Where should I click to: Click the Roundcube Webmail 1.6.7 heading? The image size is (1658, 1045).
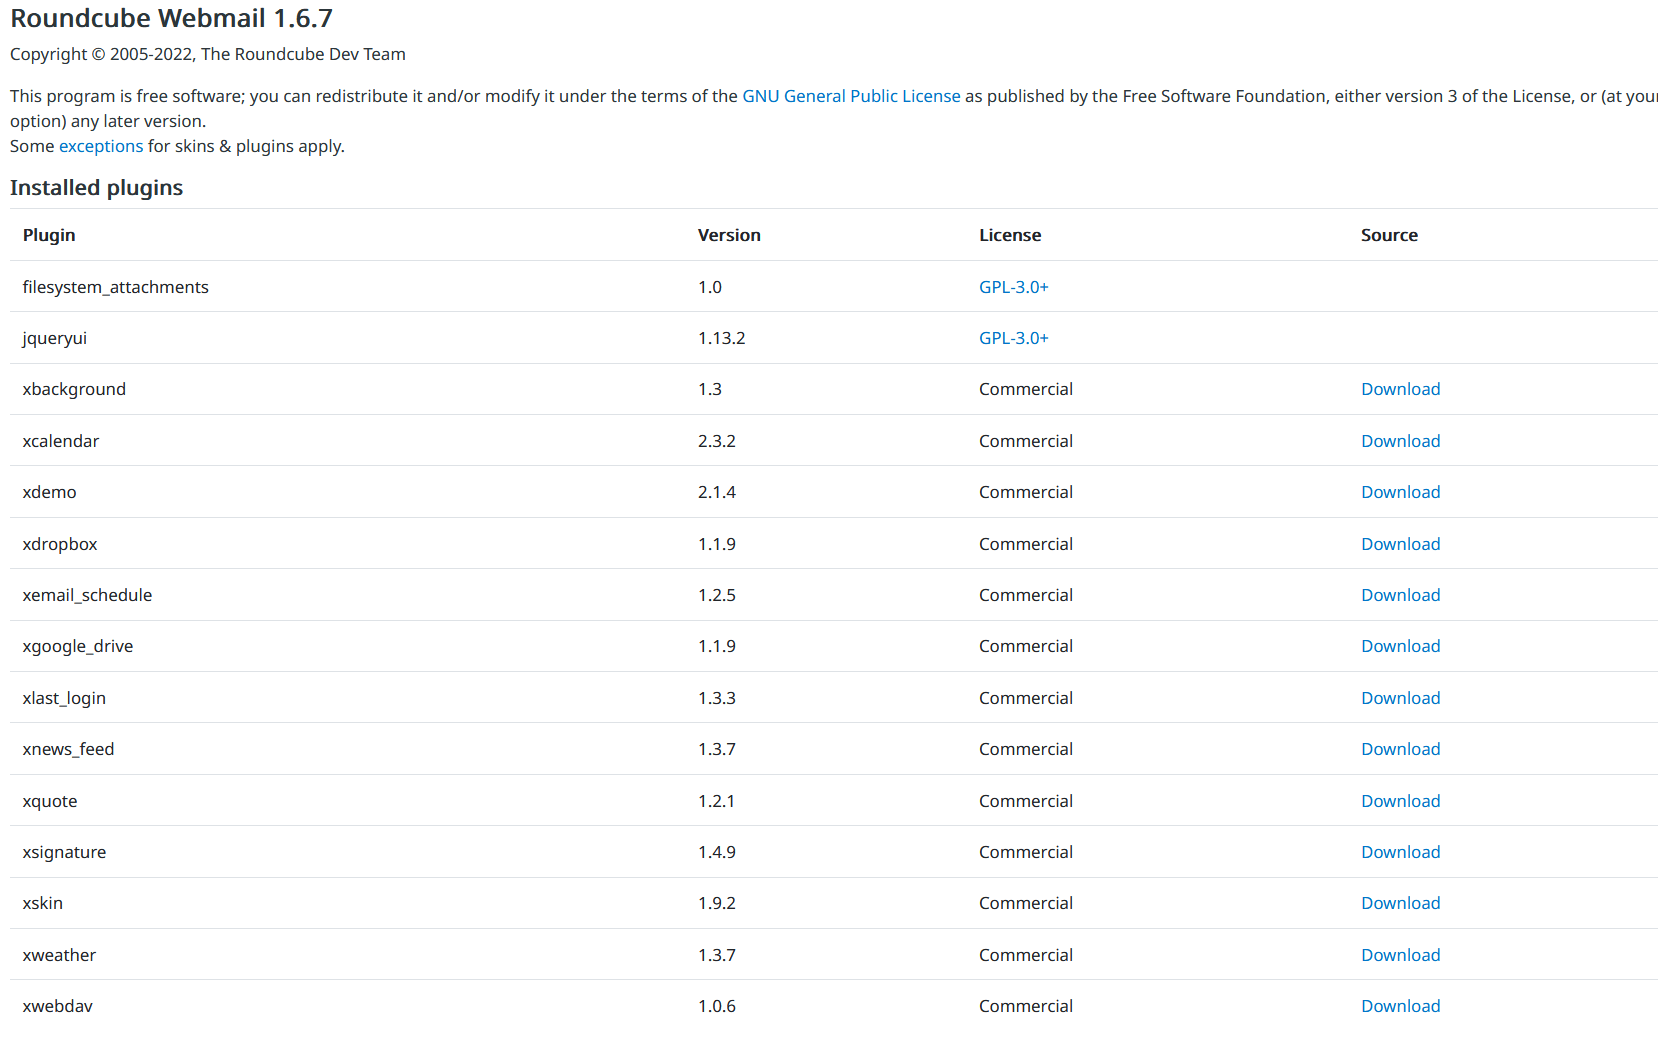tap(171, 18)
